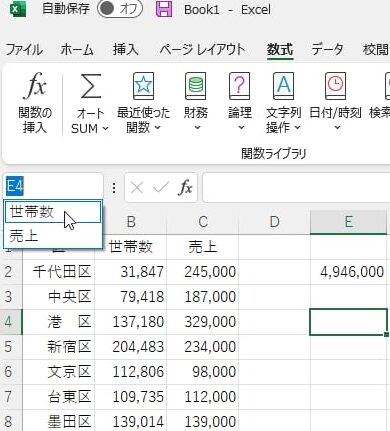Click the Name Box showing E4
Viewport: 390px width, 431px height.
(53, 187)
